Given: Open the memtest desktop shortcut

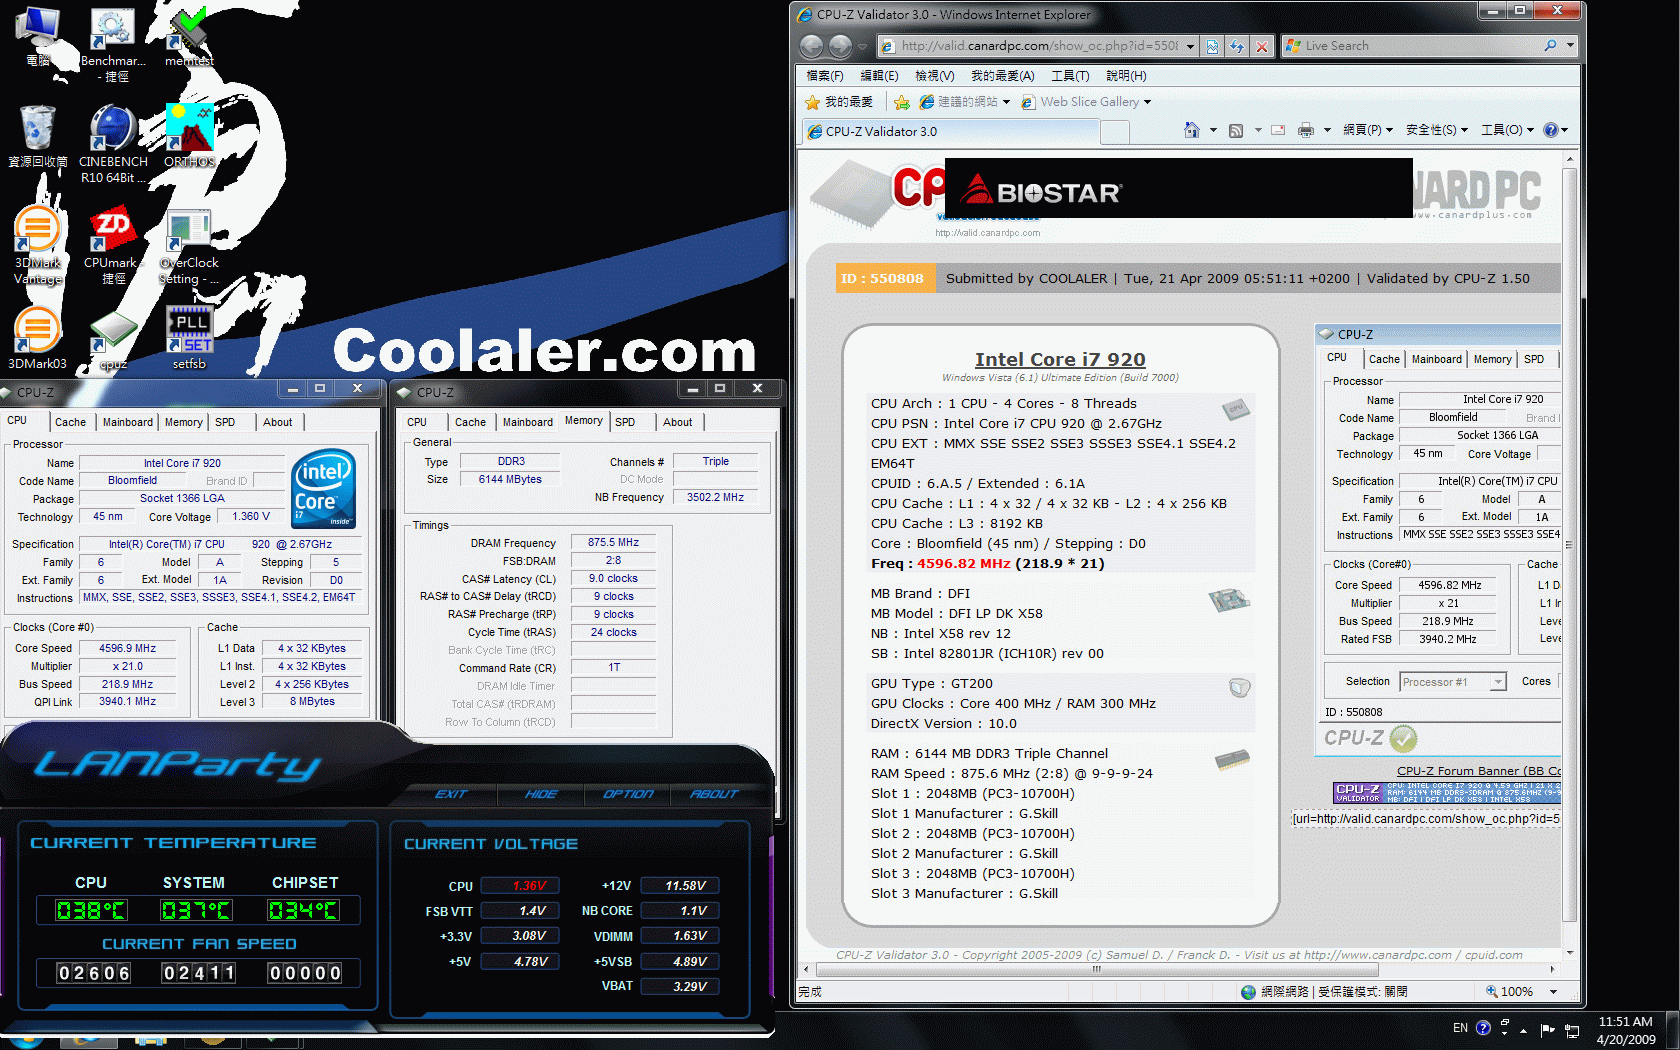Looking at the screenshot, I should [x=189, y=36].
